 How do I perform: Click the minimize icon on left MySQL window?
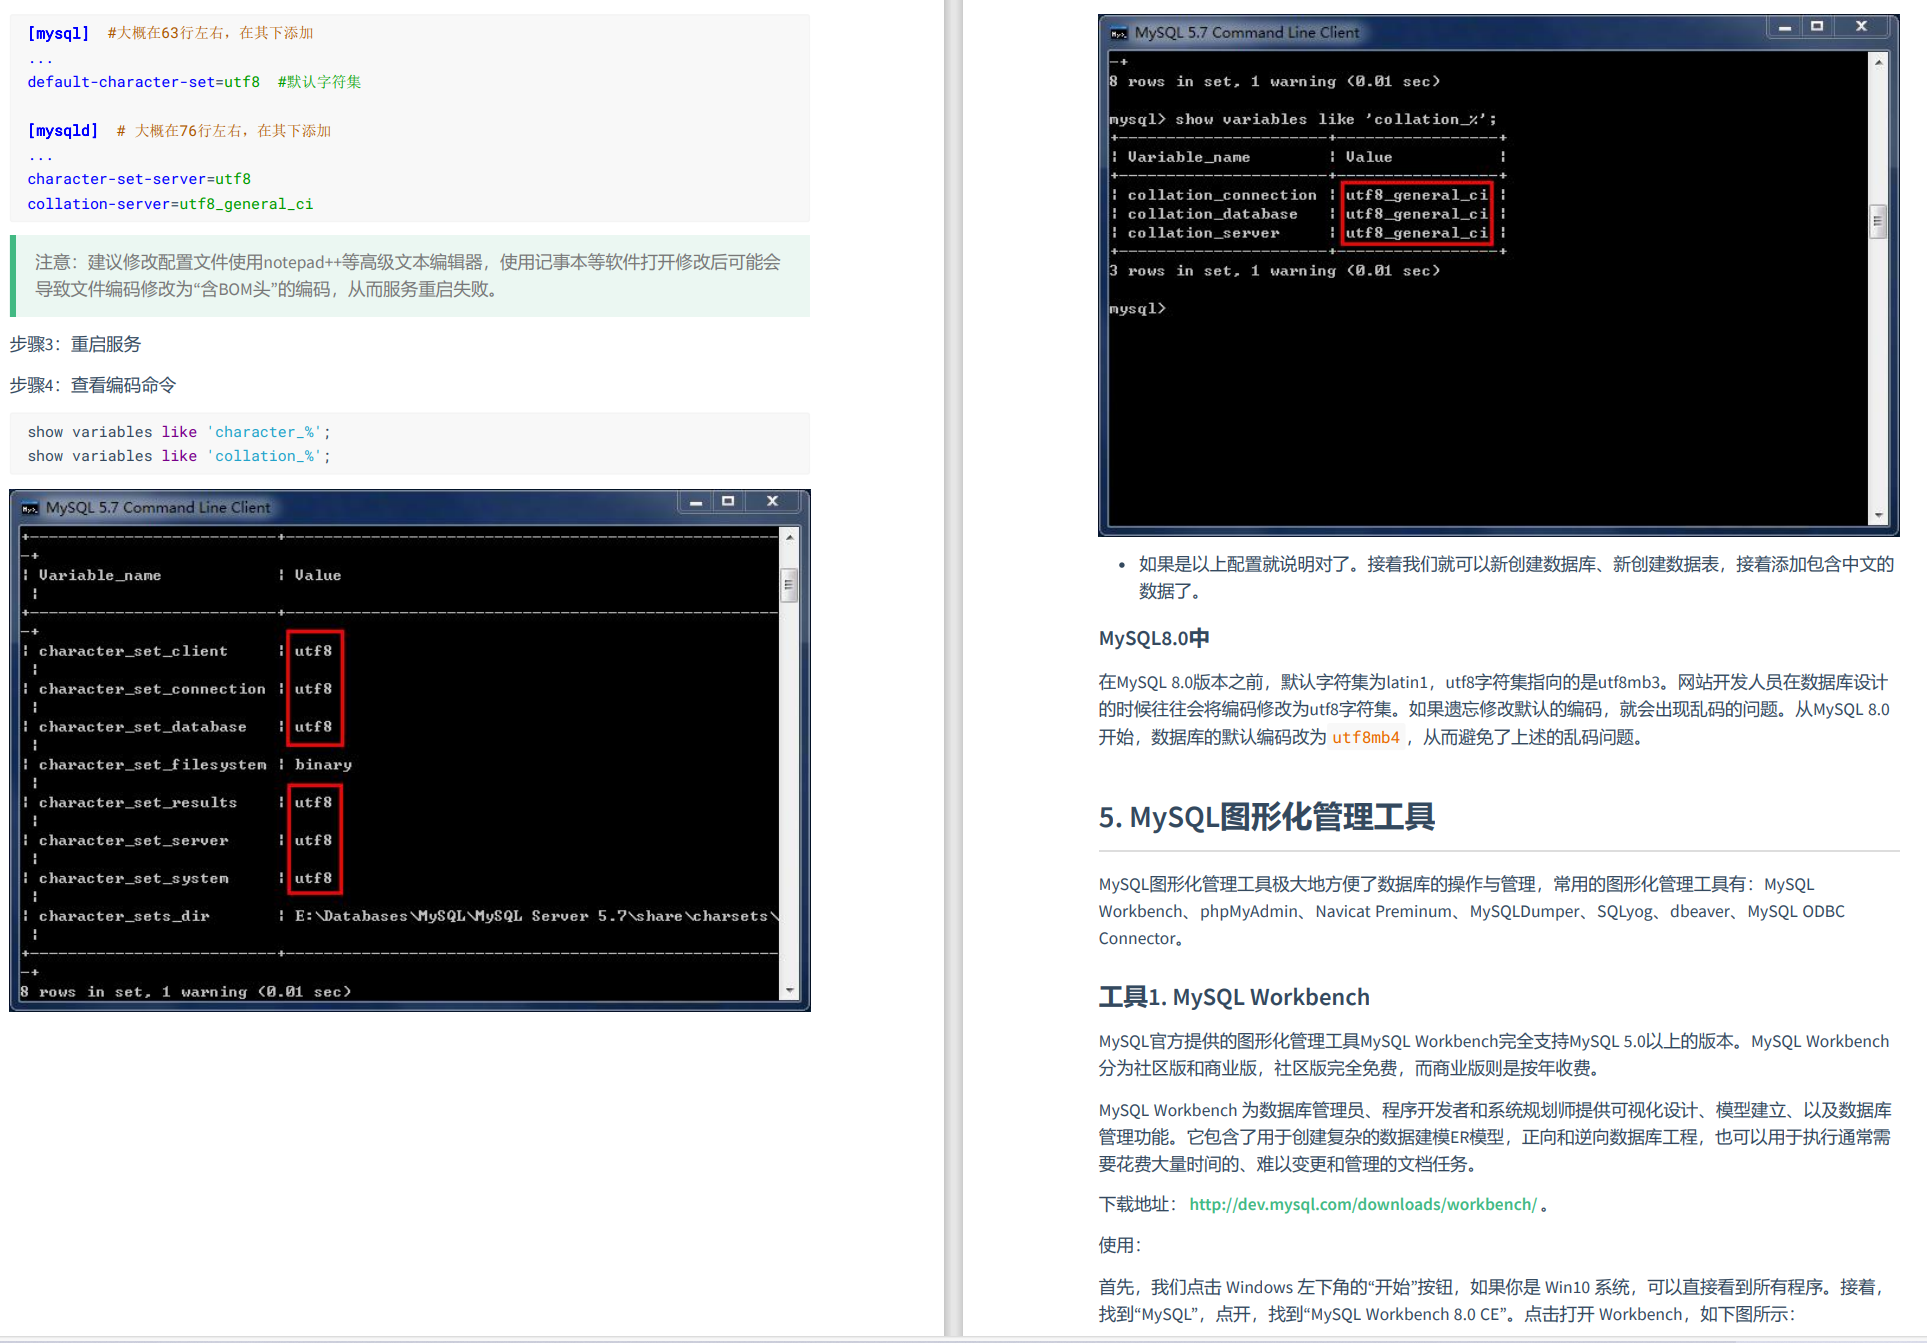coord(696,501)
